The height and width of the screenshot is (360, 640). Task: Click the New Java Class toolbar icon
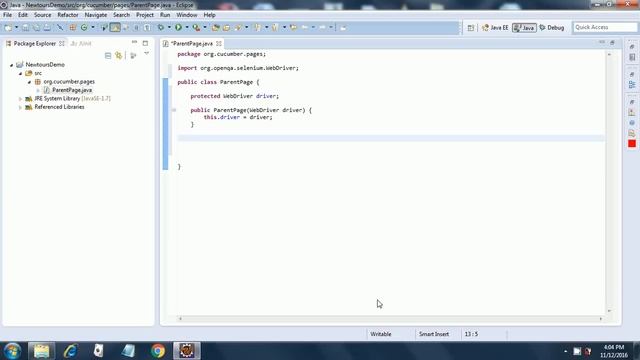coord(84,27)
